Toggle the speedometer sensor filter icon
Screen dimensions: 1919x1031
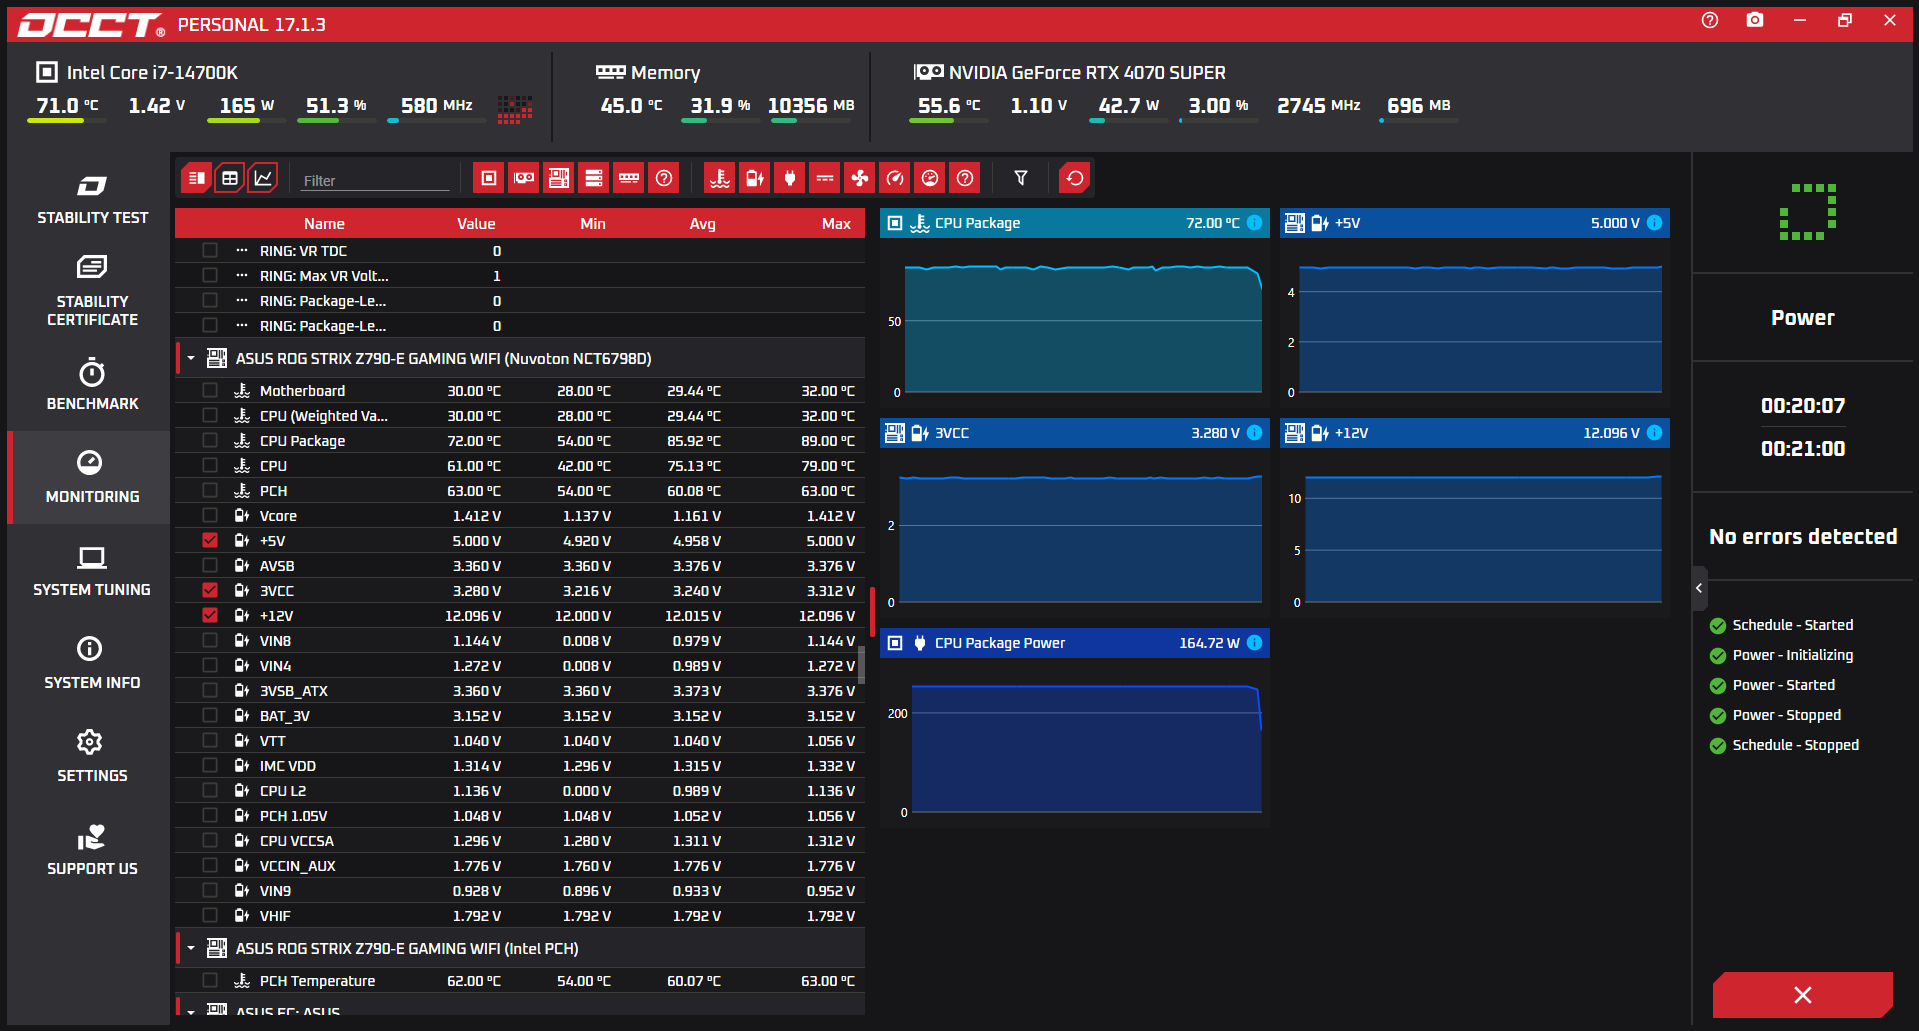tap(895, 178)
